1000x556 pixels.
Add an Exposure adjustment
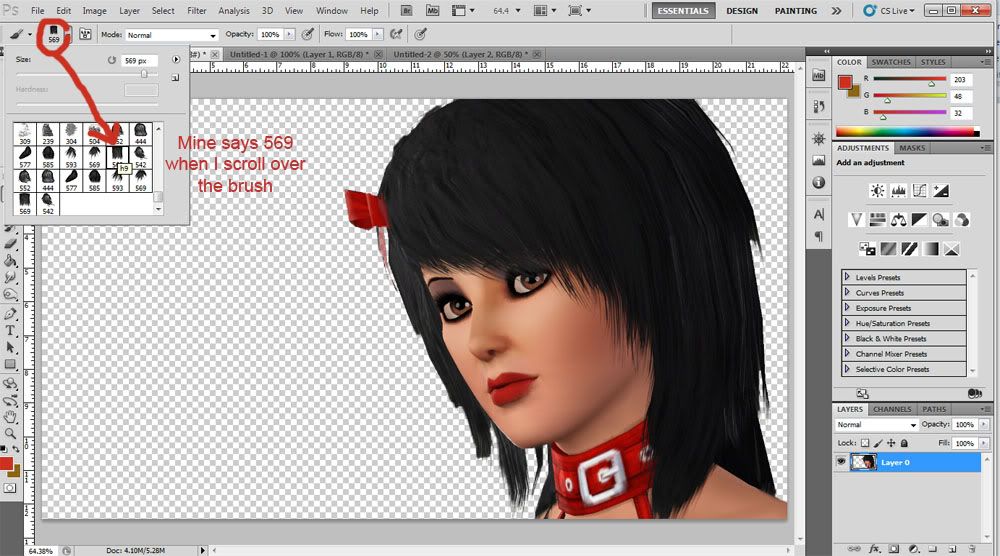tap(940, 191)
